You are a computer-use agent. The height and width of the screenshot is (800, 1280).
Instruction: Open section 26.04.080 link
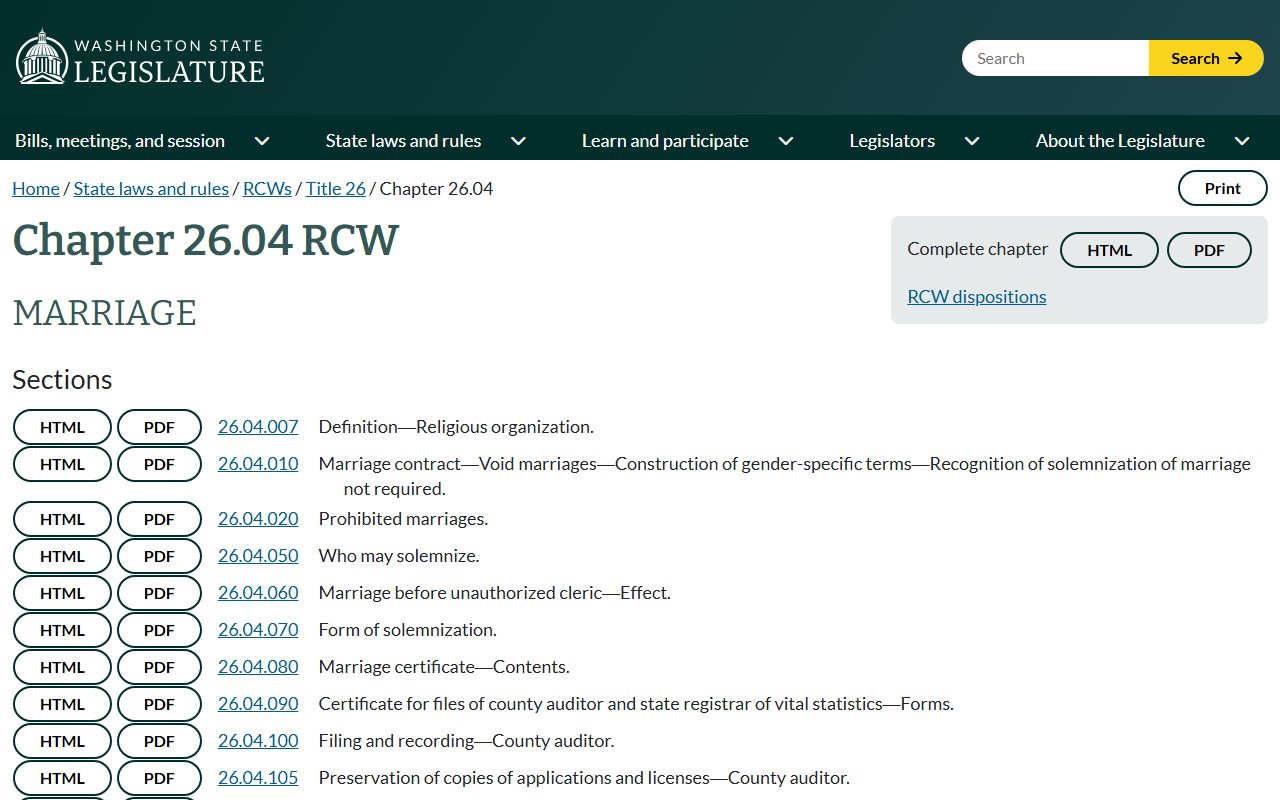258,667
